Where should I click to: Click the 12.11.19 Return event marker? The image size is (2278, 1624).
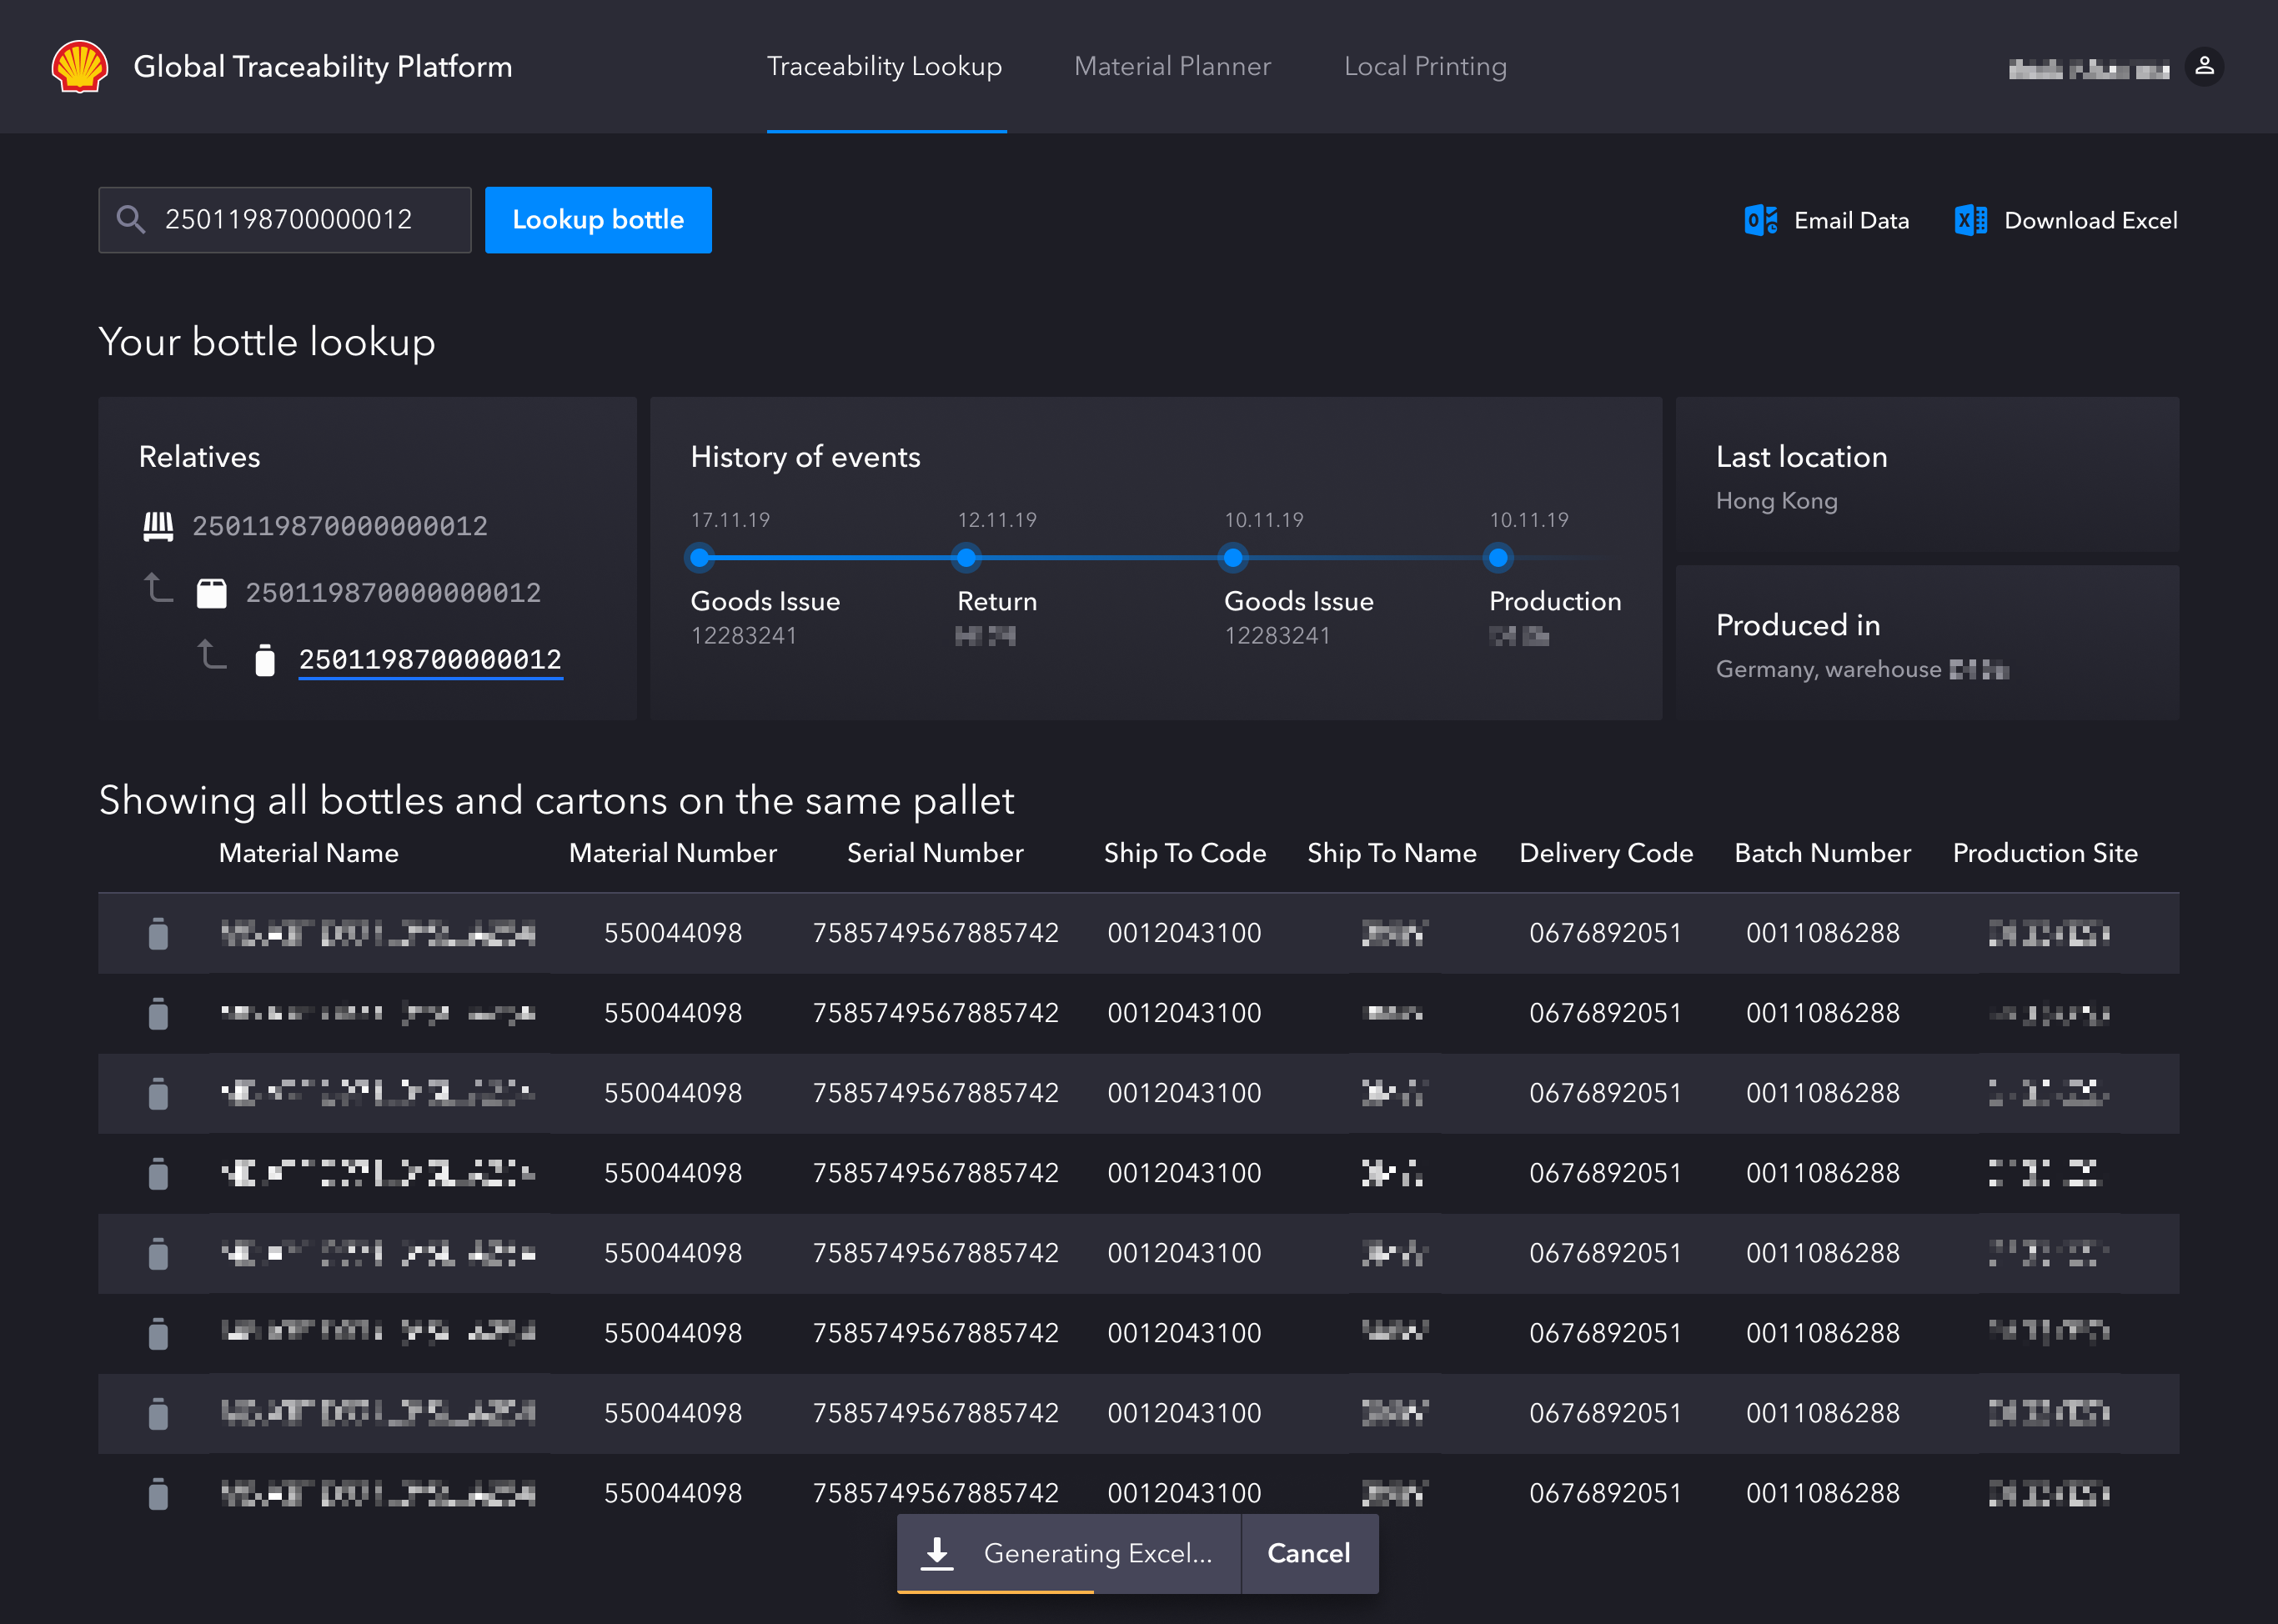click(x=966, y=558)
